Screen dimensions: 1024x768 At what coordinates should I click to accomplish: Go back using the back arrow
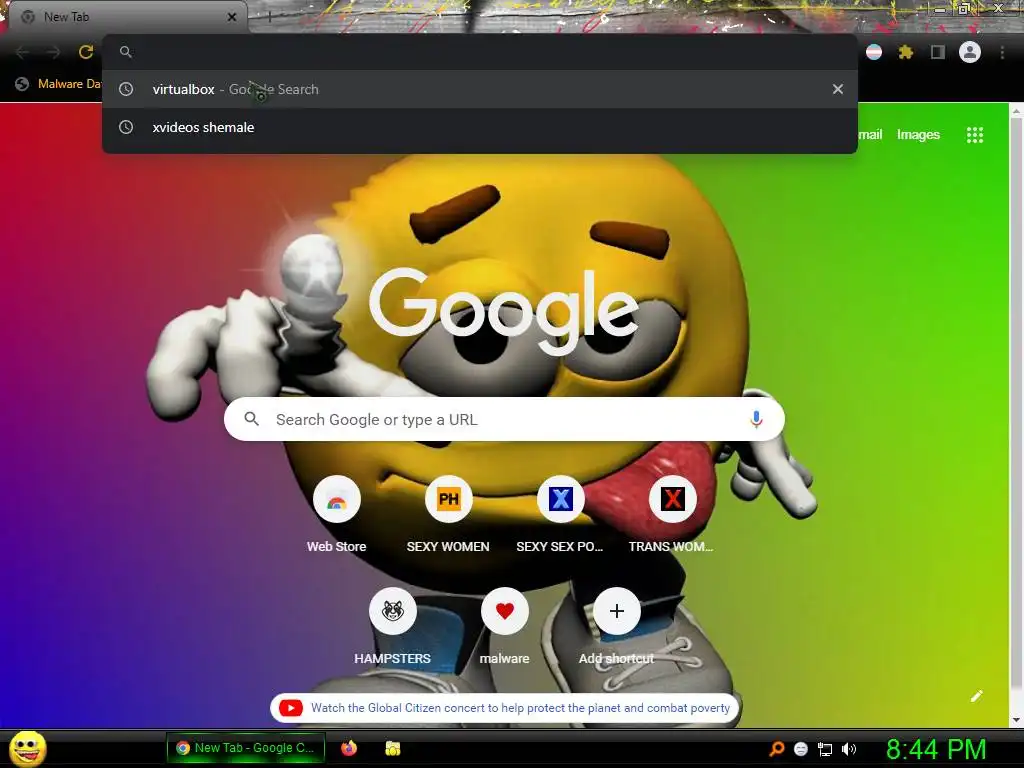[x=22, y=52]
